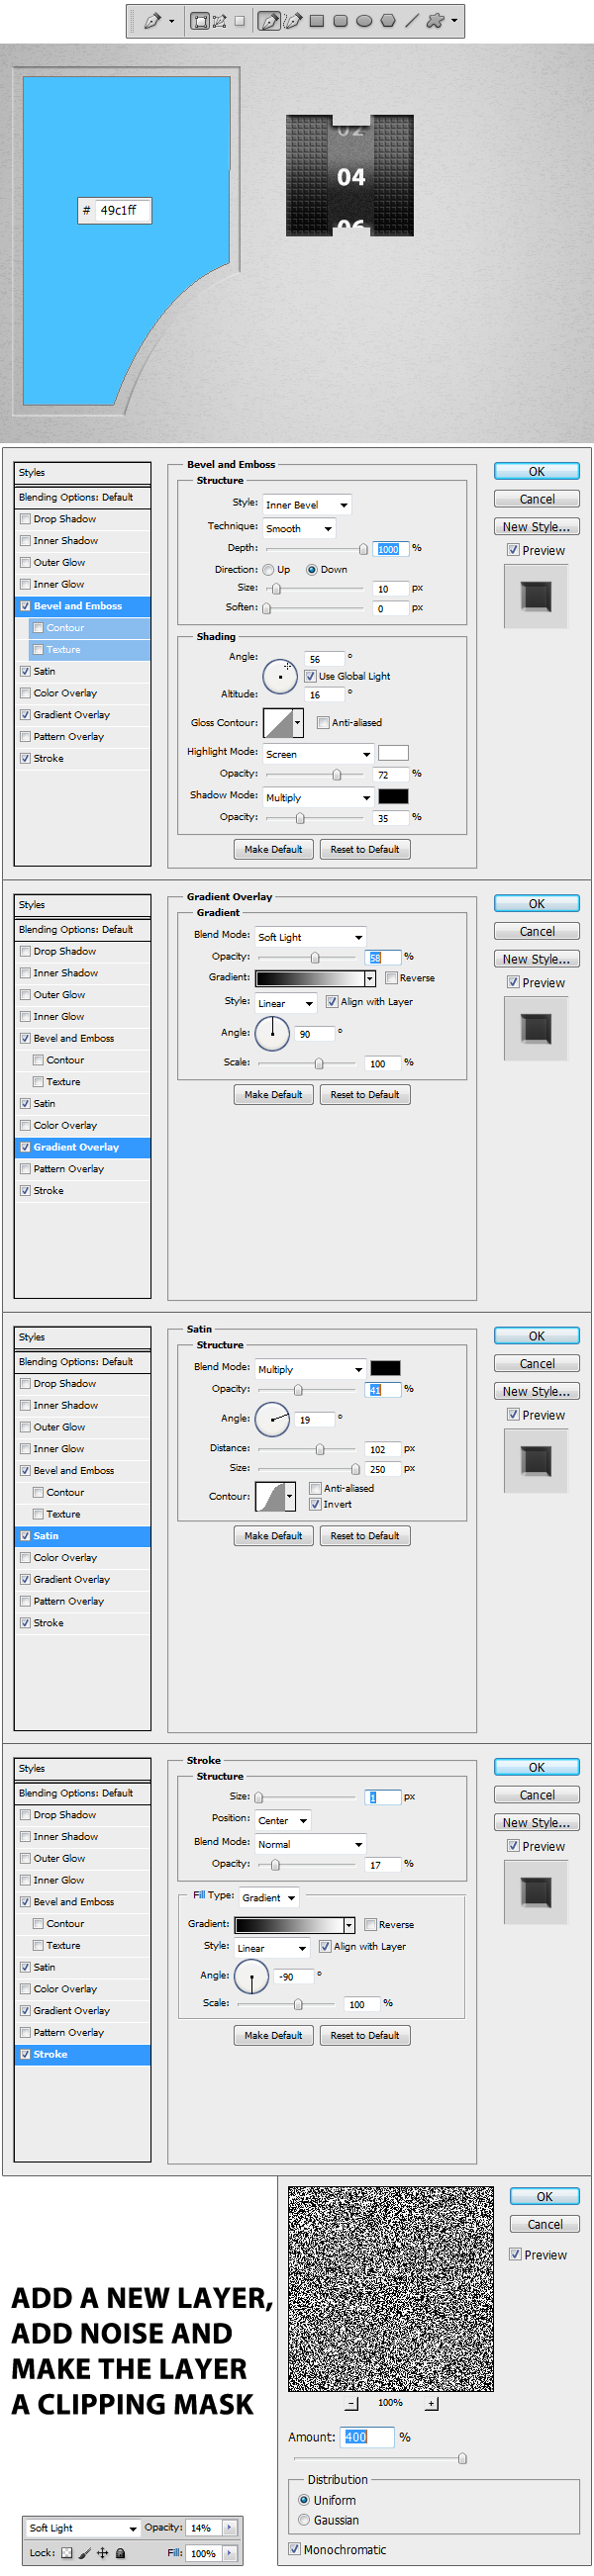Expand the stroke Fill Type Gradient dropdown

click(269, 1897)
